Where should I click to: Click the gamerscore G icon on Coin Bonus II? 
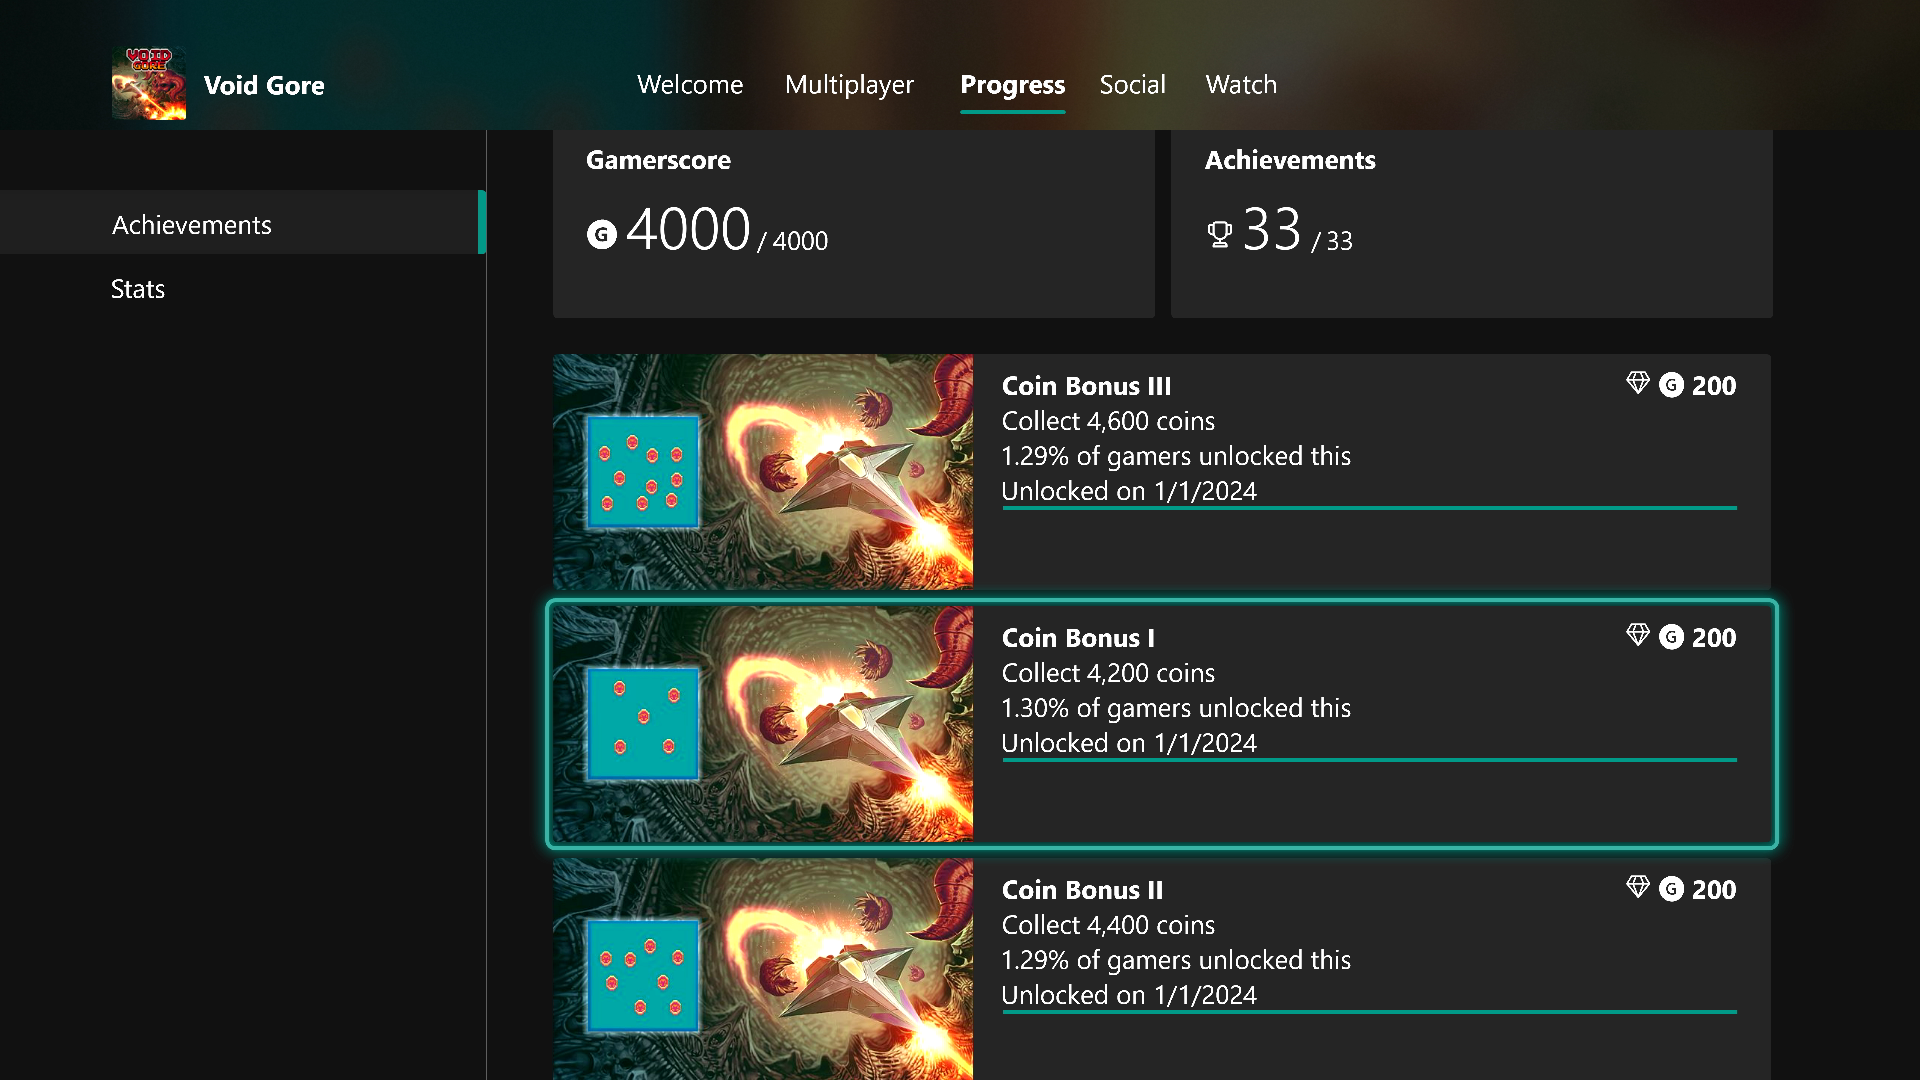point(1671,889)
